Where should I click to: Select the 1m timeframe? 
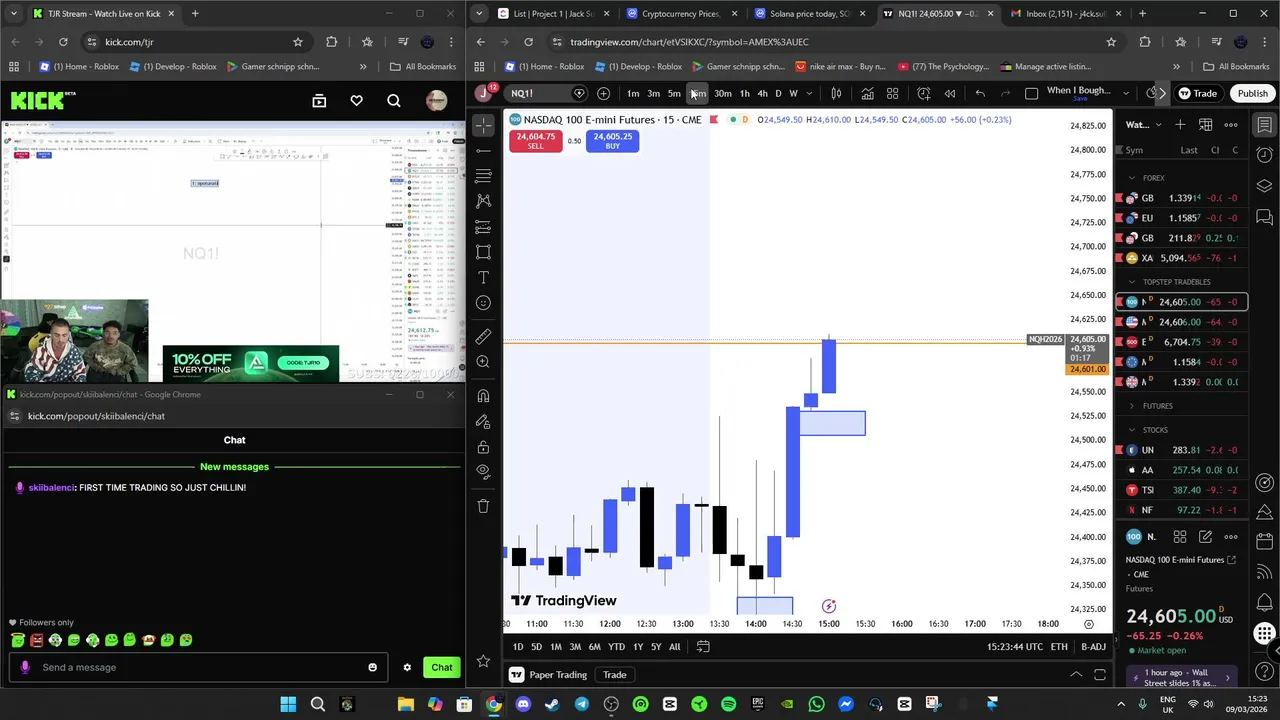click(633, 94)
